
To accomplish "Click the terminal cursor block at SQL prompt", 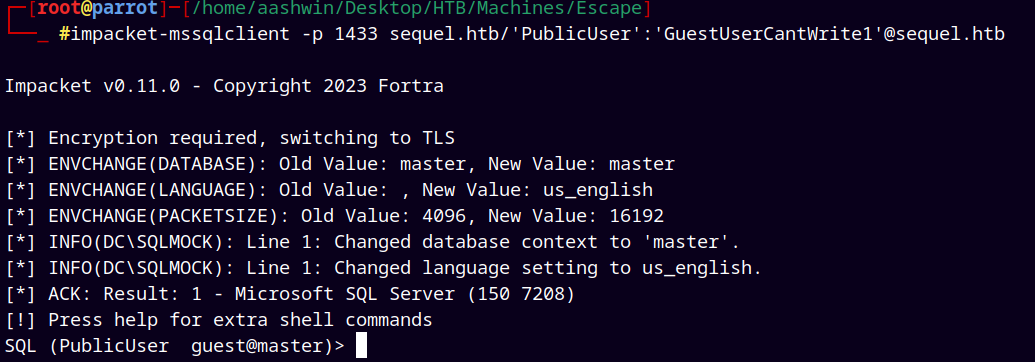I will coord(361,346).
